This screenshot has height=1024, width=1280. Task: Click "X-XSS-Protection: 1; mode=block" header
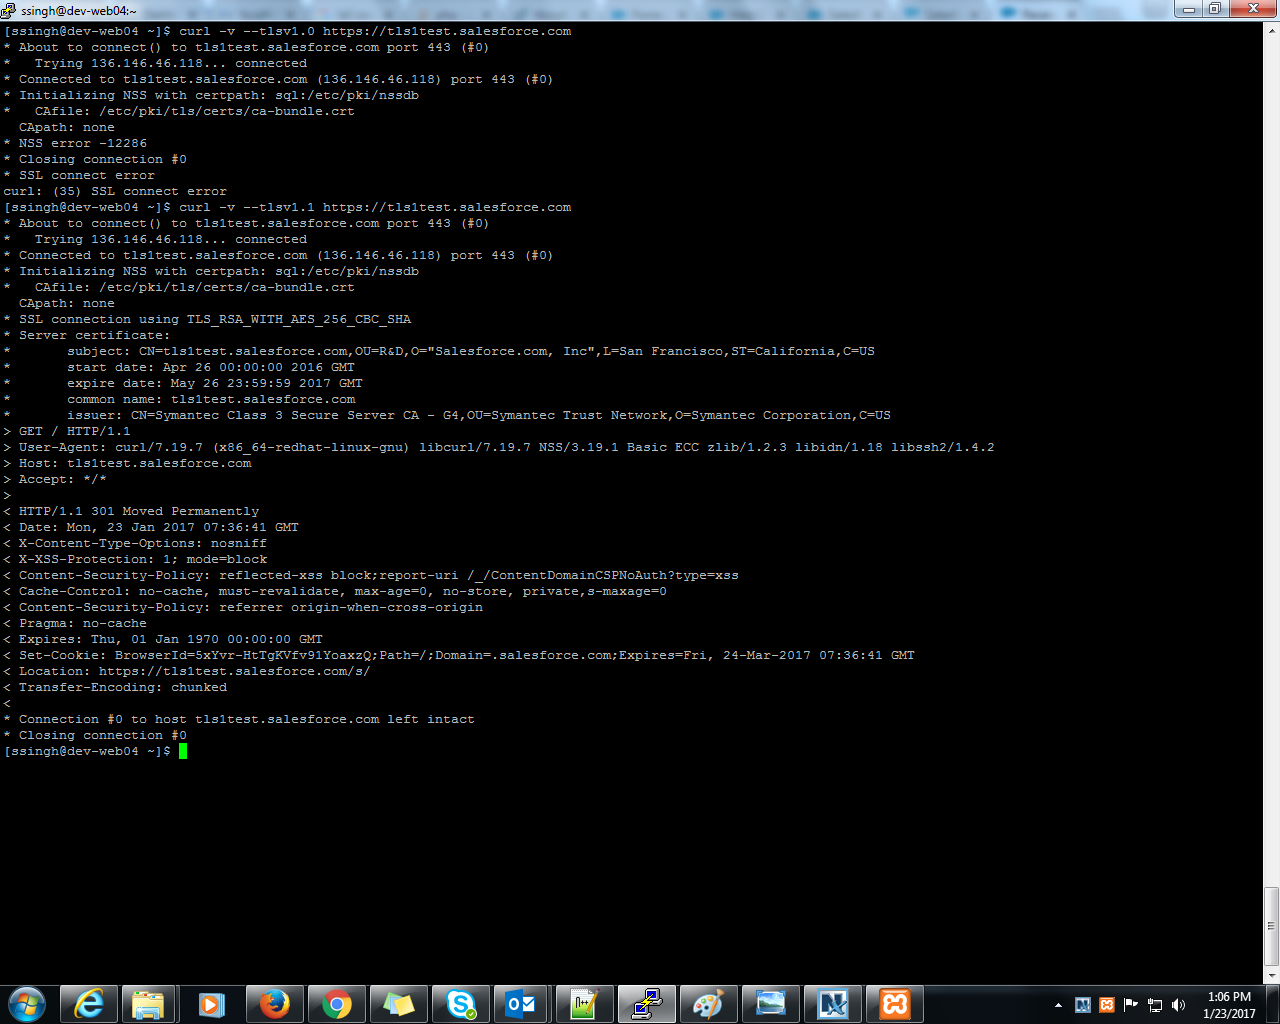[x=135, y=559]
